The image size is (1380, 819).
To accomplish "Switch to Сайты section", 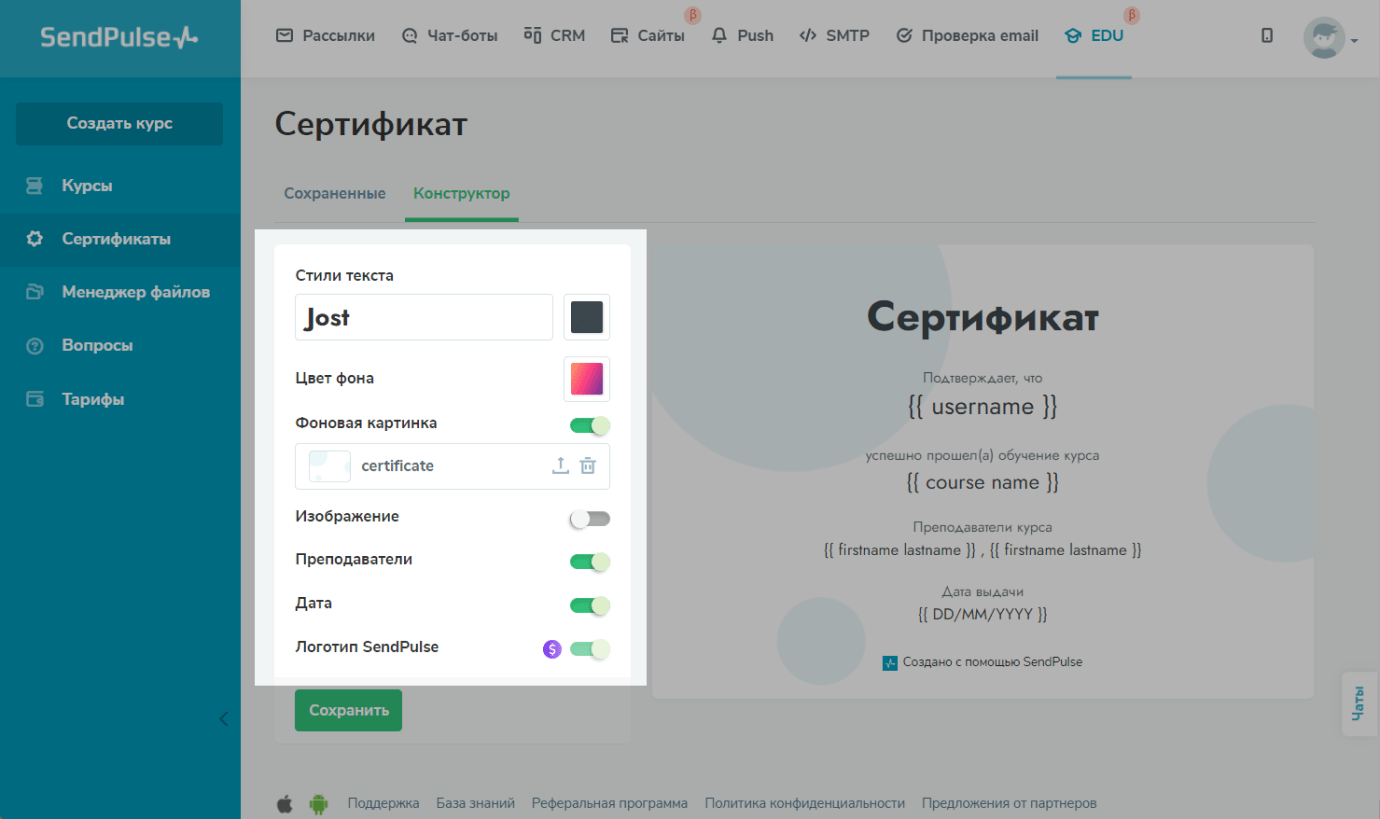I will click(x=647, y=36).
